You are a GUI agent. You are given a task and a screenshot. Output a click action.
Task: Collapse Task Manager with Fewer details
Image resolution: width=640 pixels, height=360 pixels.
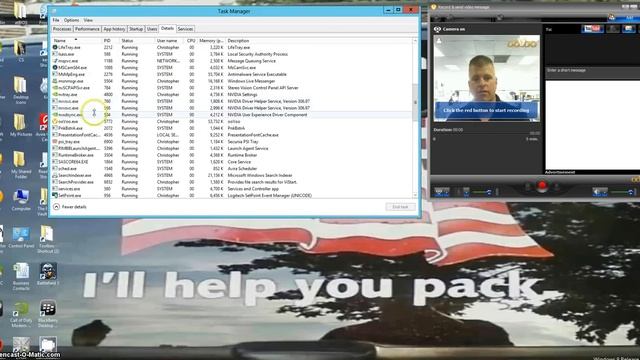(70, 207)
